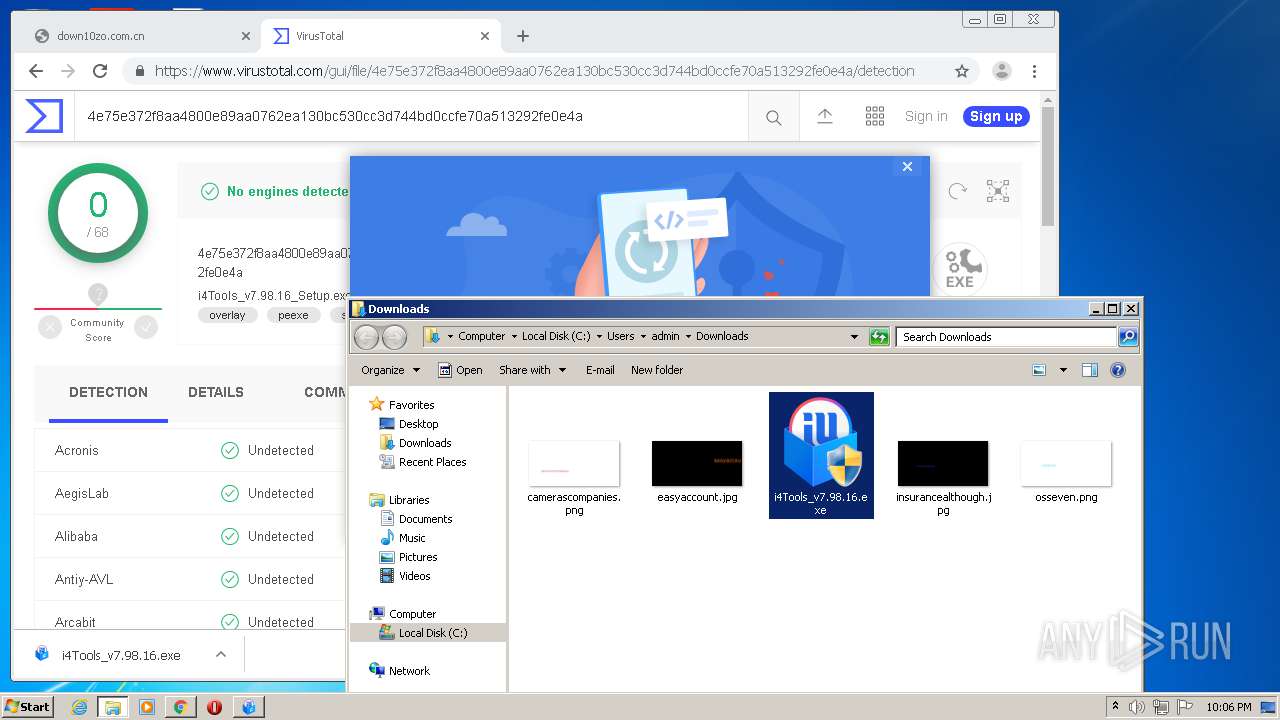Expand the address bar history dropdown
The image size is (1280, 720).
pos(854,337)
